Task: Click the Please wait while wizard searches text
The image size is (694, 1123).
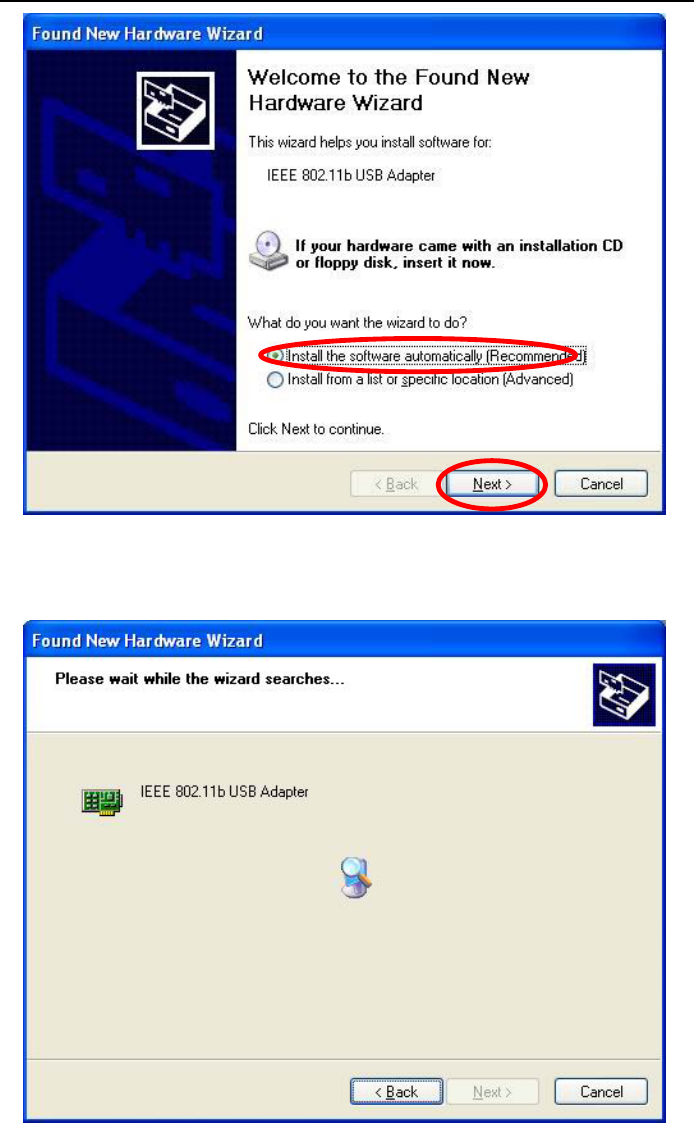Action: [200, 679]
